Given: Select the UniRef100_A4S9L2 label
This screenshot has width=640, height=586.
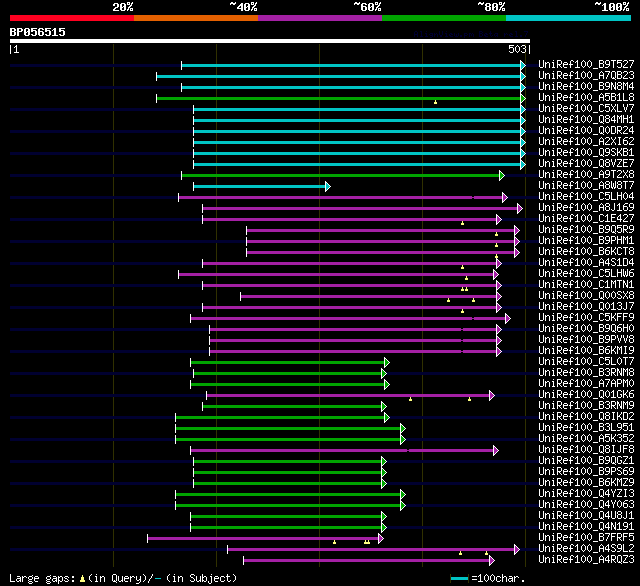Looking at the screenshot, I should pos(586,549).
